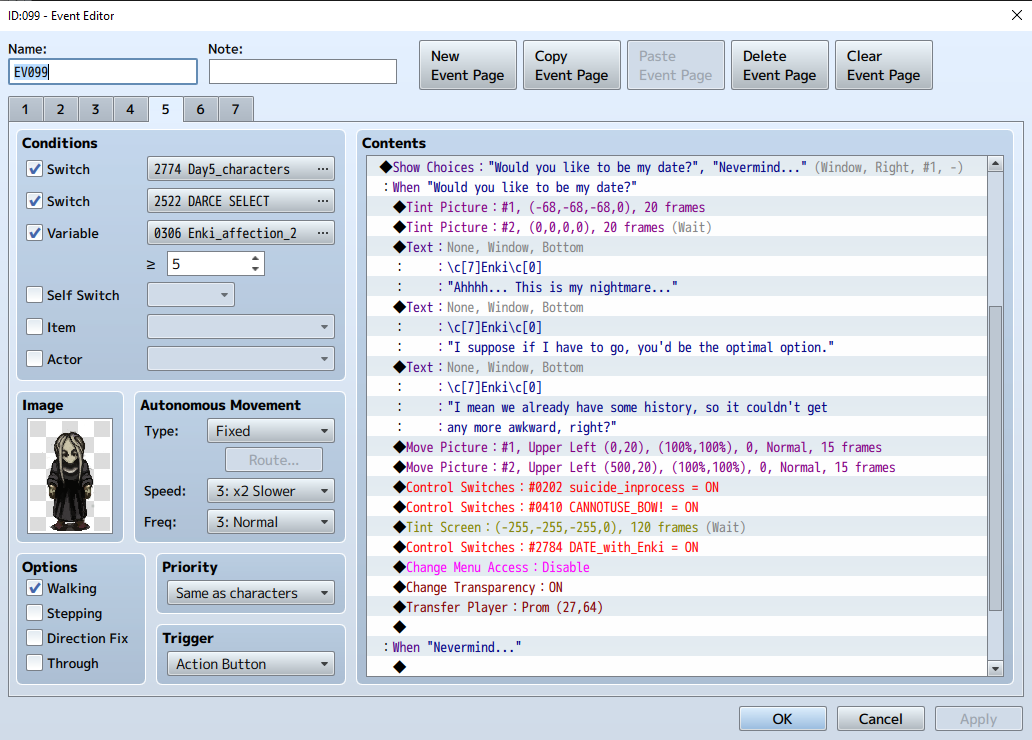1032x740 pixels.
Task: Open the Autonomous Movement Type dropdown
Action: [x=270, y=431]
